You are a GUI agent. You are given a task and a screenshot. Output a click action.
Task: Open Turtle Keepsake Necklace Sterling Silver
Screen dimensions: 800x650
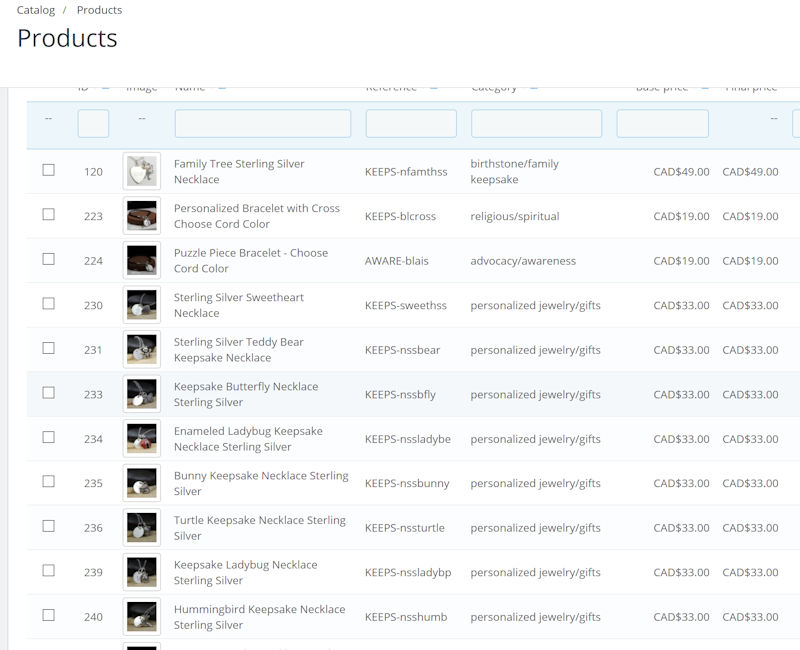260,528
